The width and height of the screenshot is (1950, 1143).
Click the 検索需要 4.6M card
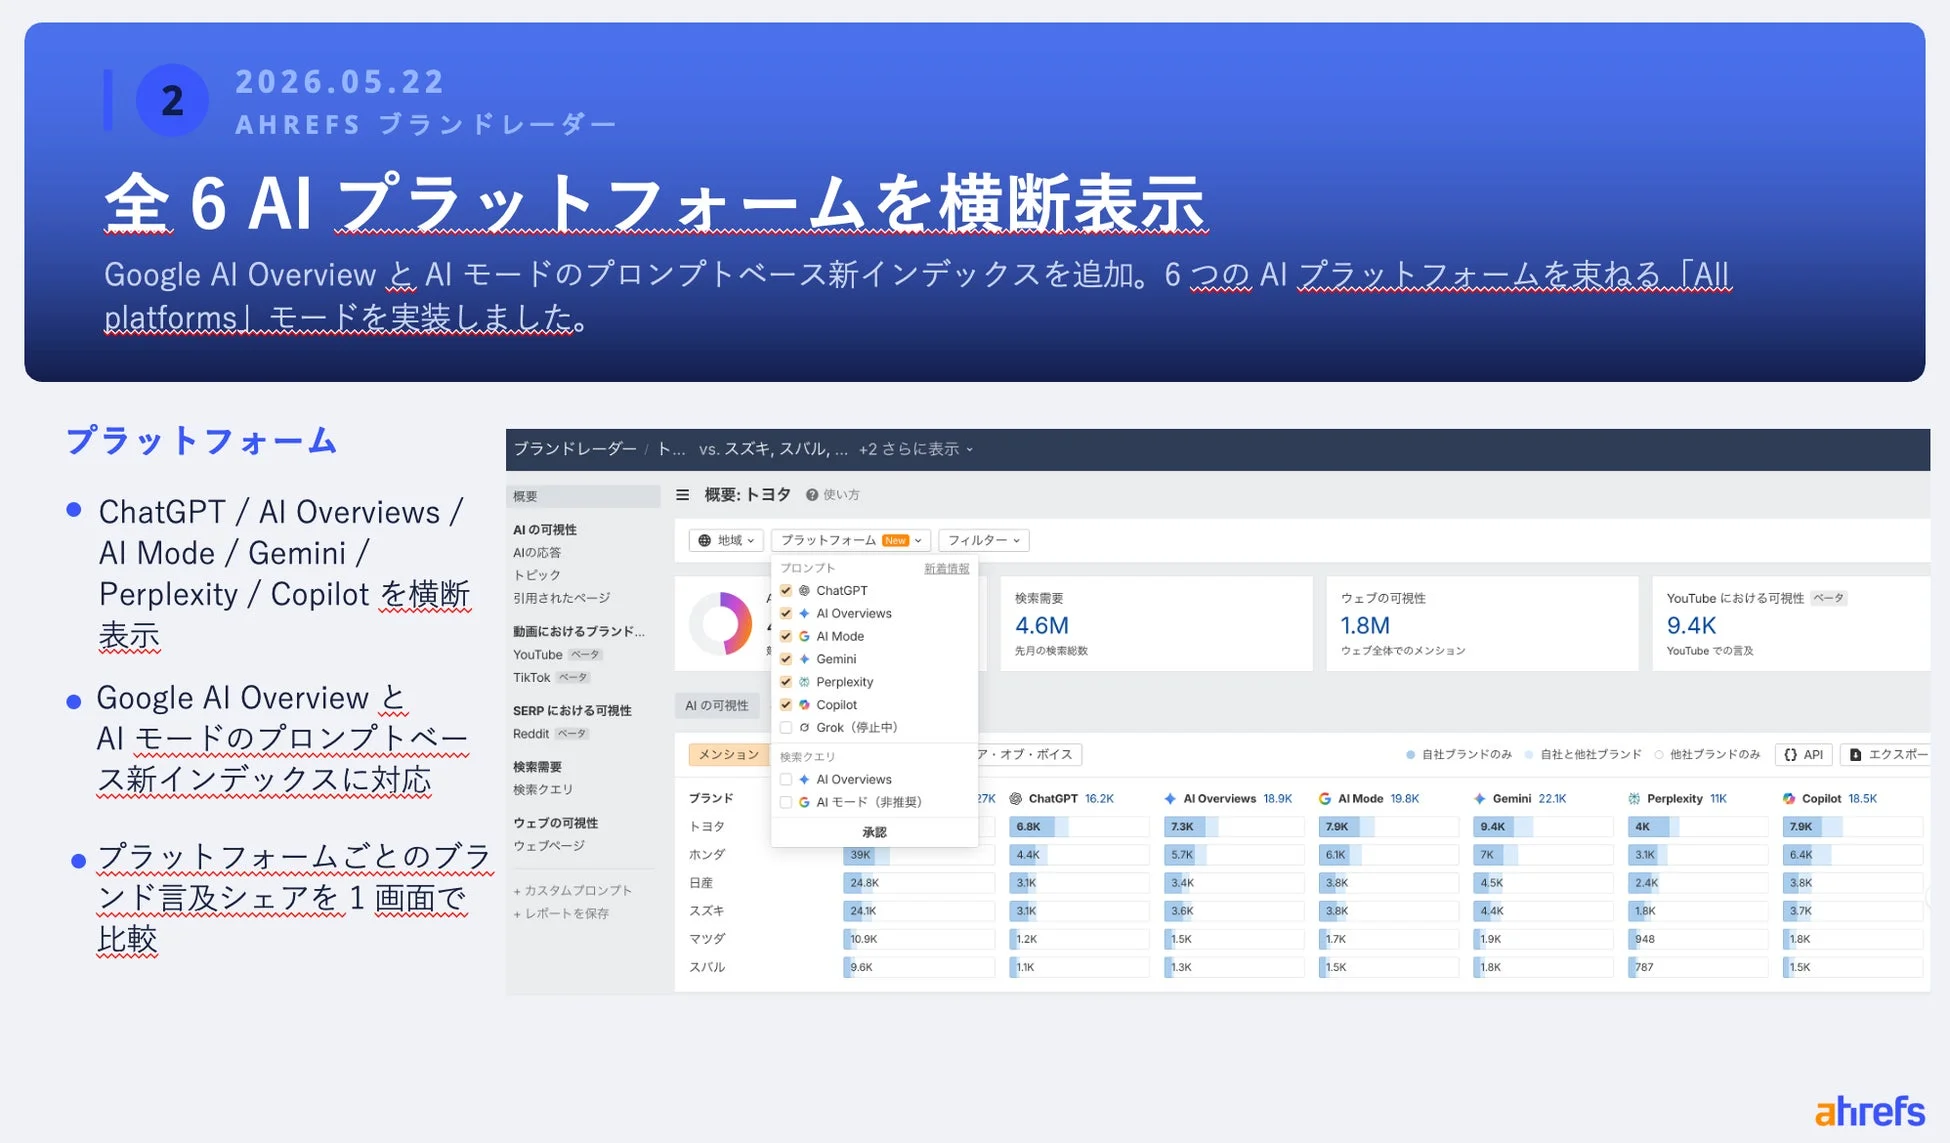click(1156, 623)
